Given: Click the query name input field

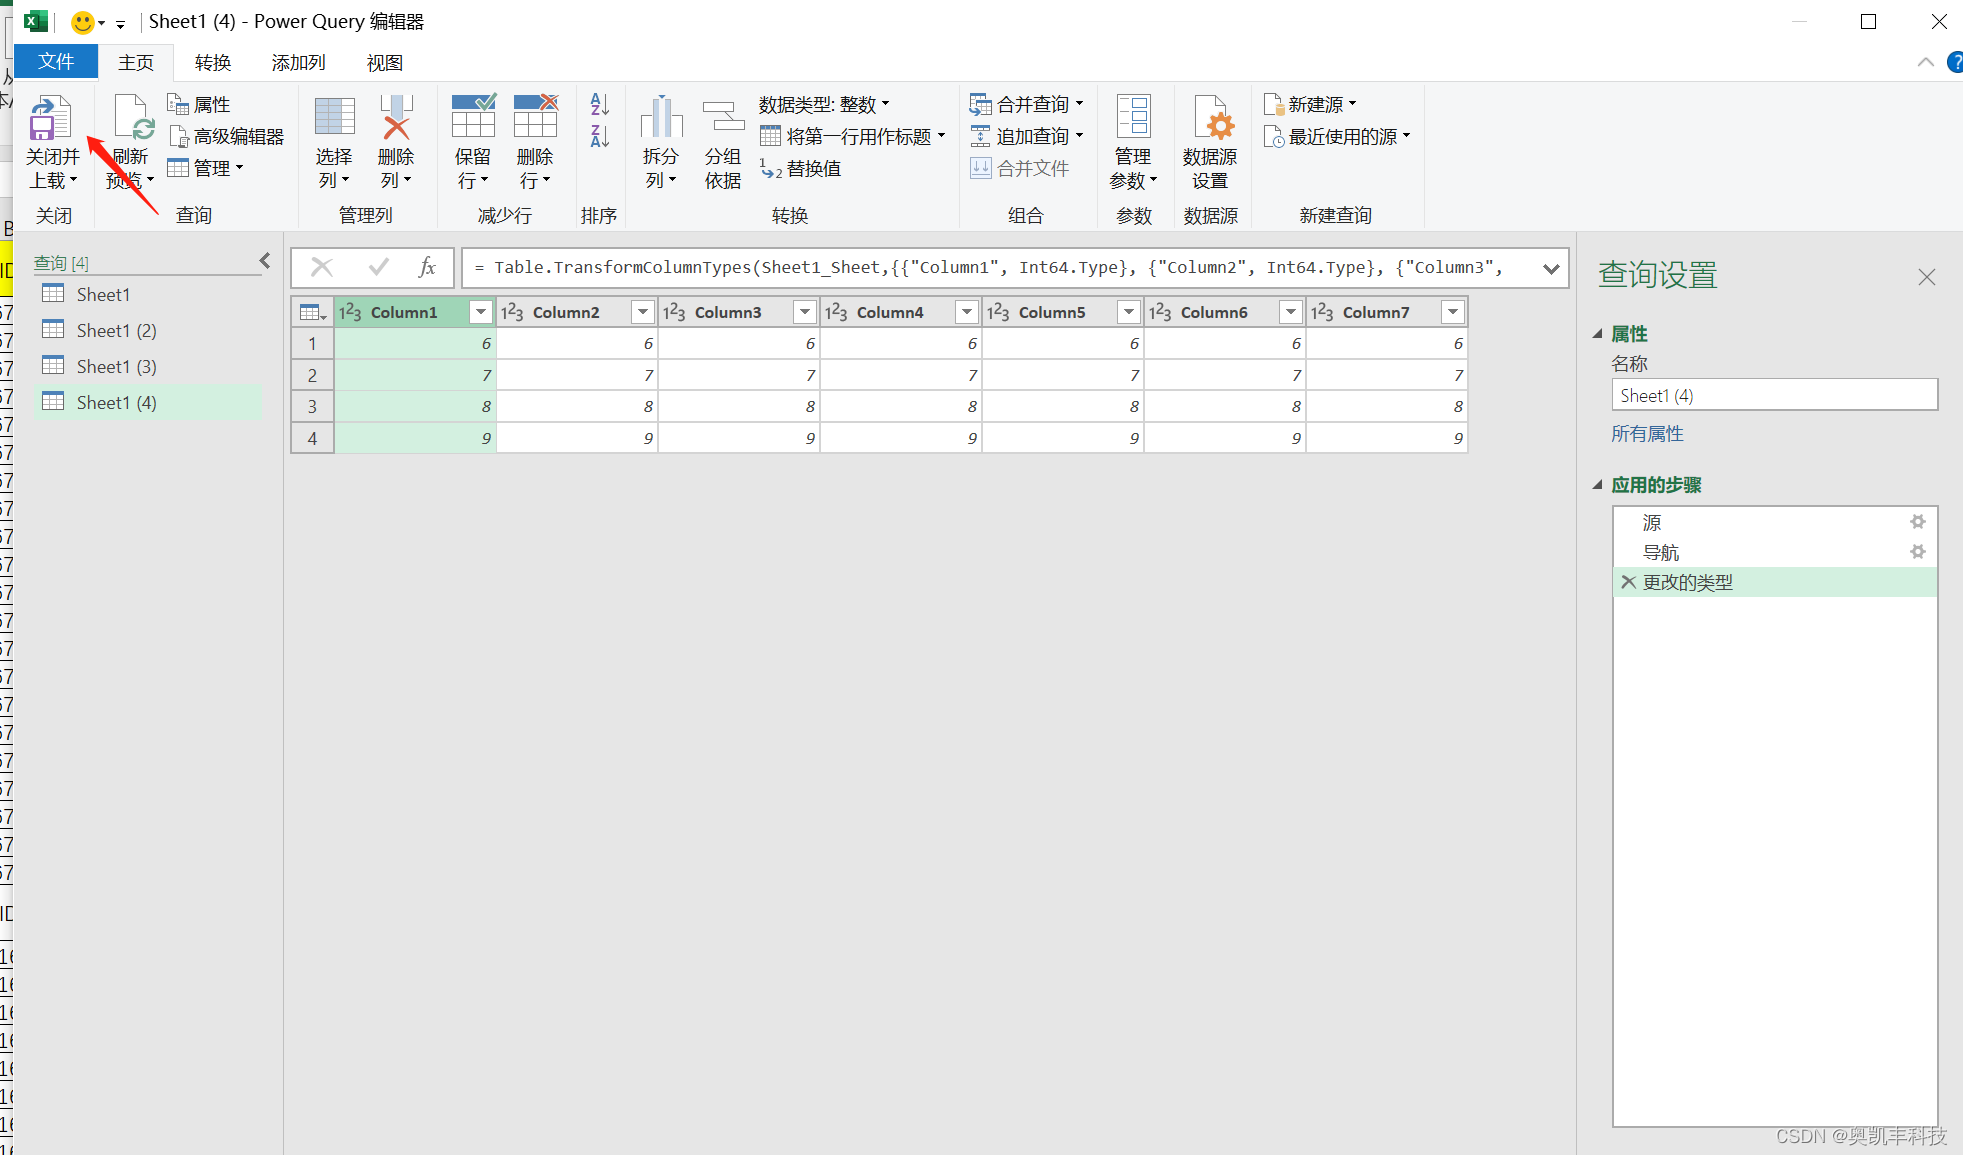Looking at the screenshot, I should tap(1773, 396).
